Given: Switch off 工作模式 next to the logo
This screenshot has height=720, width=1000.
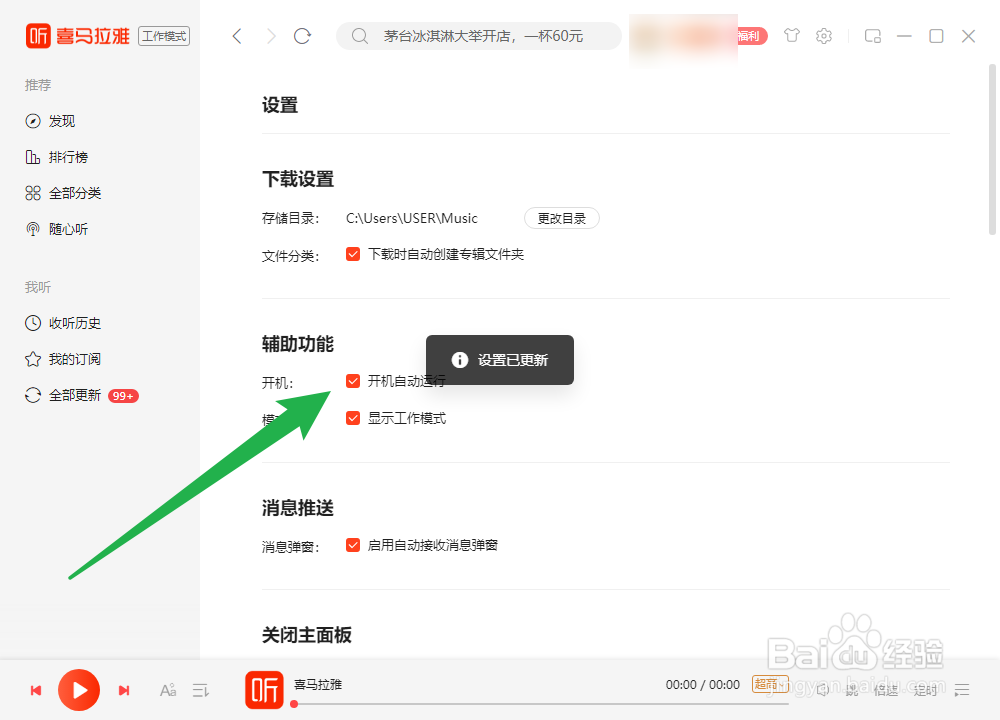Looking at the screenshot, I should coord(163,34).
